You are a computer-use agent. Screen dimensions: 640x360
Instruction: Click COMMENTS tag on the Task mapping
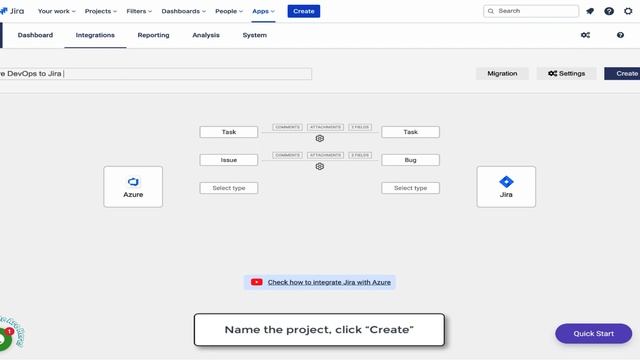click(287, 127)
